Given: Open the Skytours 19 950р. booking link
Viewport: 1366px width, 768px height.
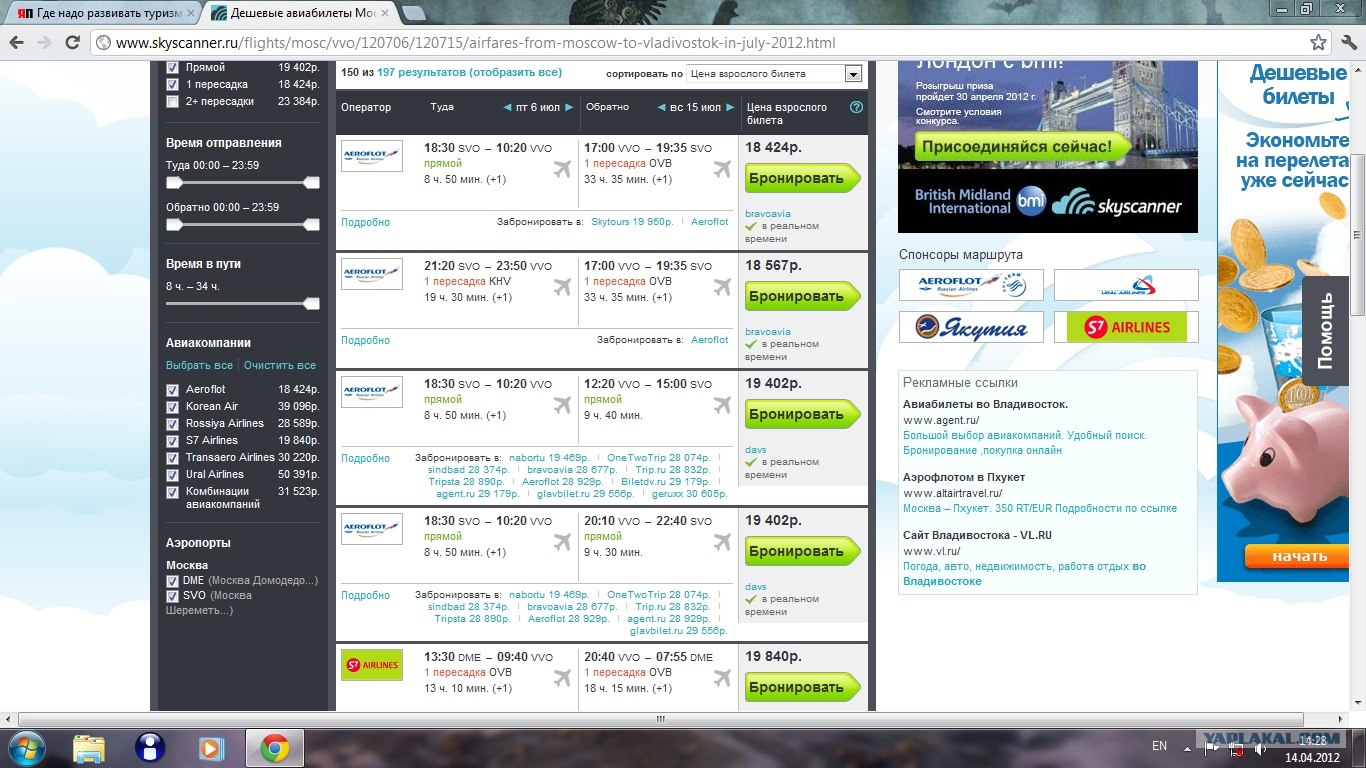Looking at the screenshot, I should 632,222.
